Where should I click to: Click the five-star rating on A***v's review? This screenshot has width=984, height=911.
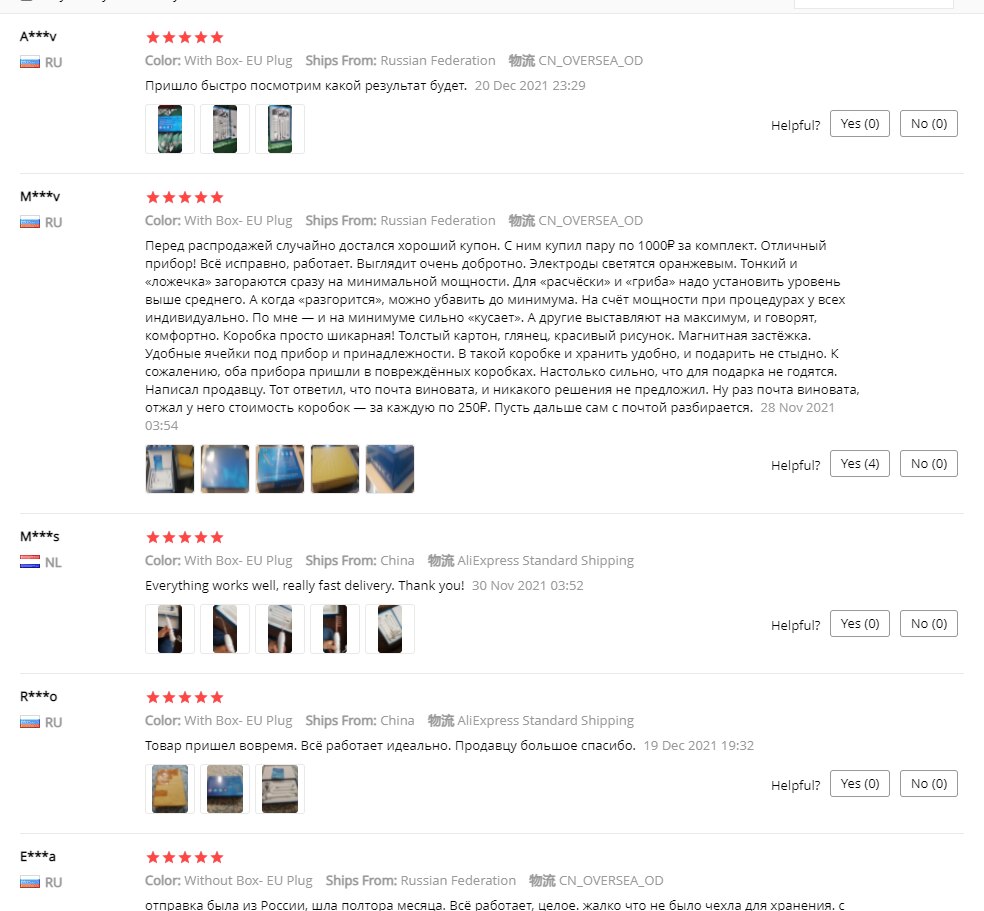point(185,38)
